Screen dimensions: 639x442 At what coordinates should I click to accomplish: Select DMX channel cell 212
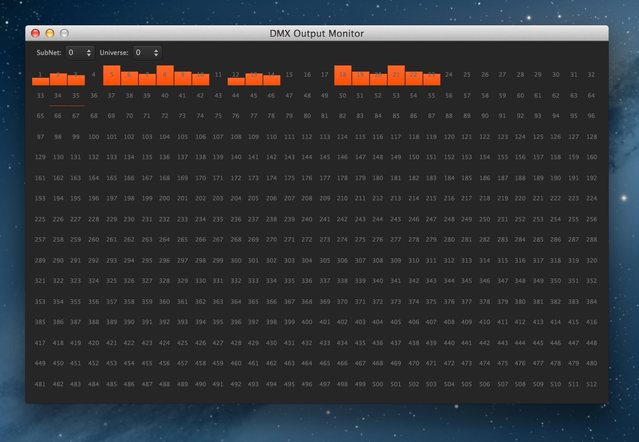coord(378,199)
